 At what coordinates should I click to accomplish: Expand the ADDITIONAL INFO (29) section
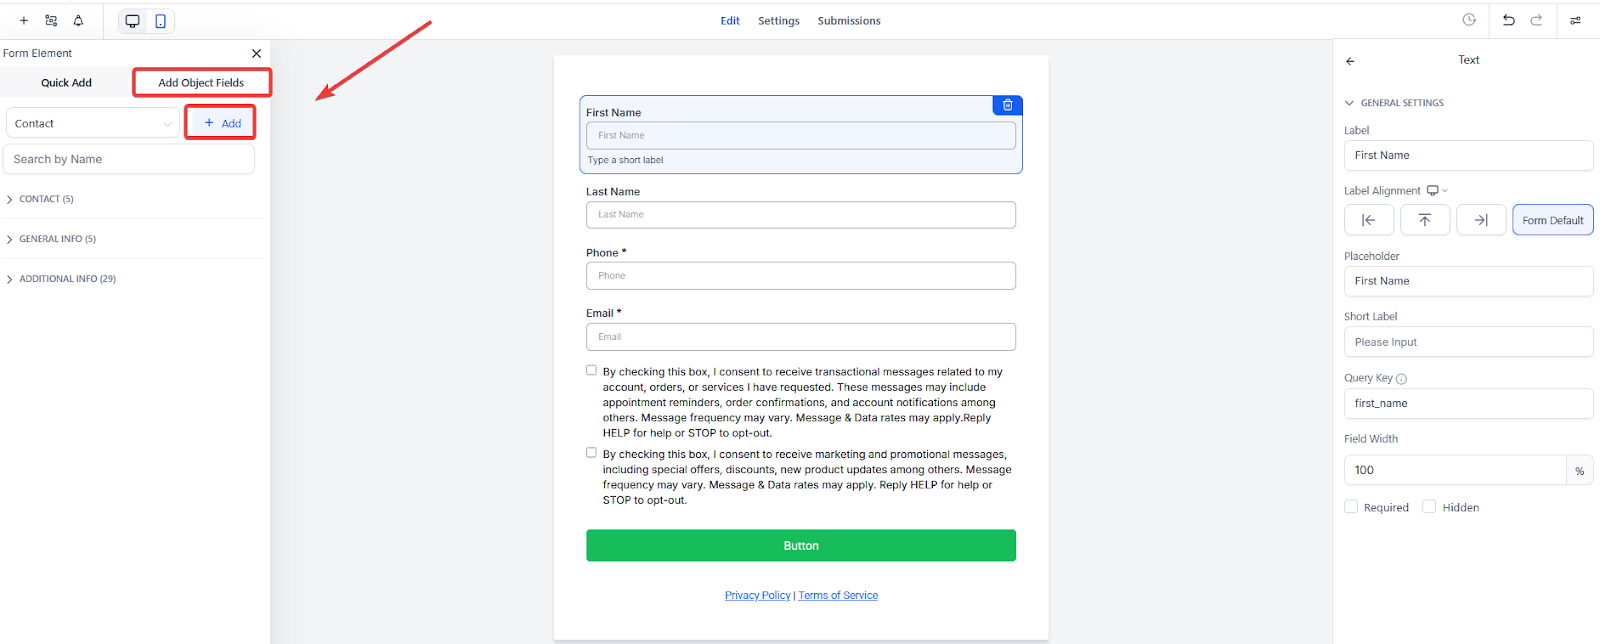(66, 279)
